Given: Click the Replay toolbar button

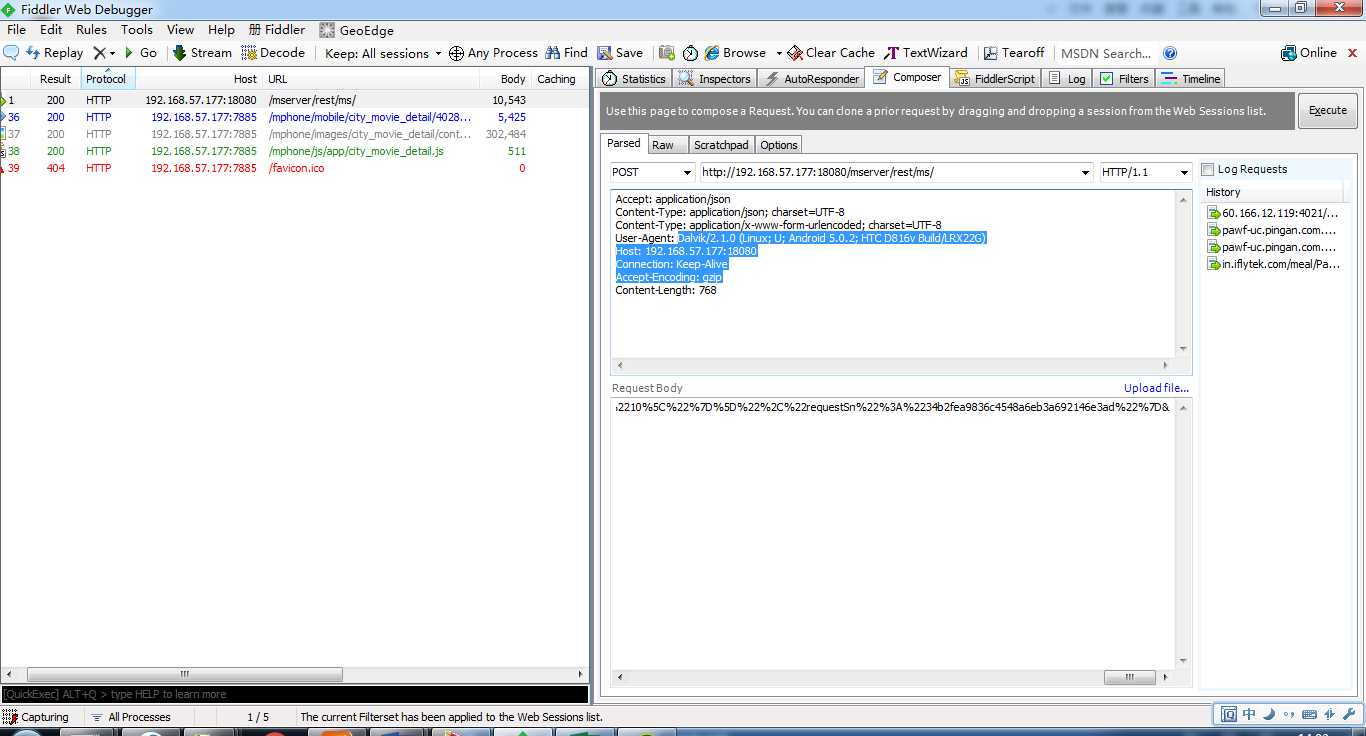Looking at the screenshot, I should tap(55, 53).
